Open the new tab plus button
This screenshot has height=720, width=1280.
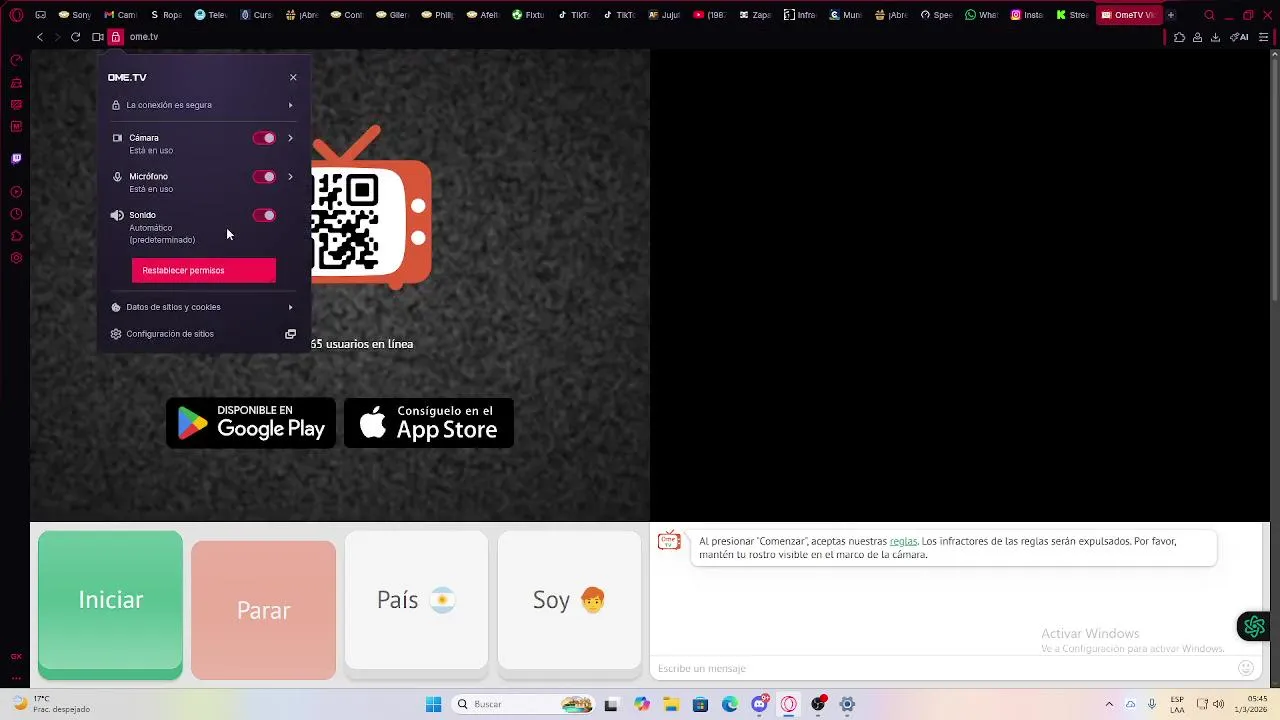point(1171,15)
